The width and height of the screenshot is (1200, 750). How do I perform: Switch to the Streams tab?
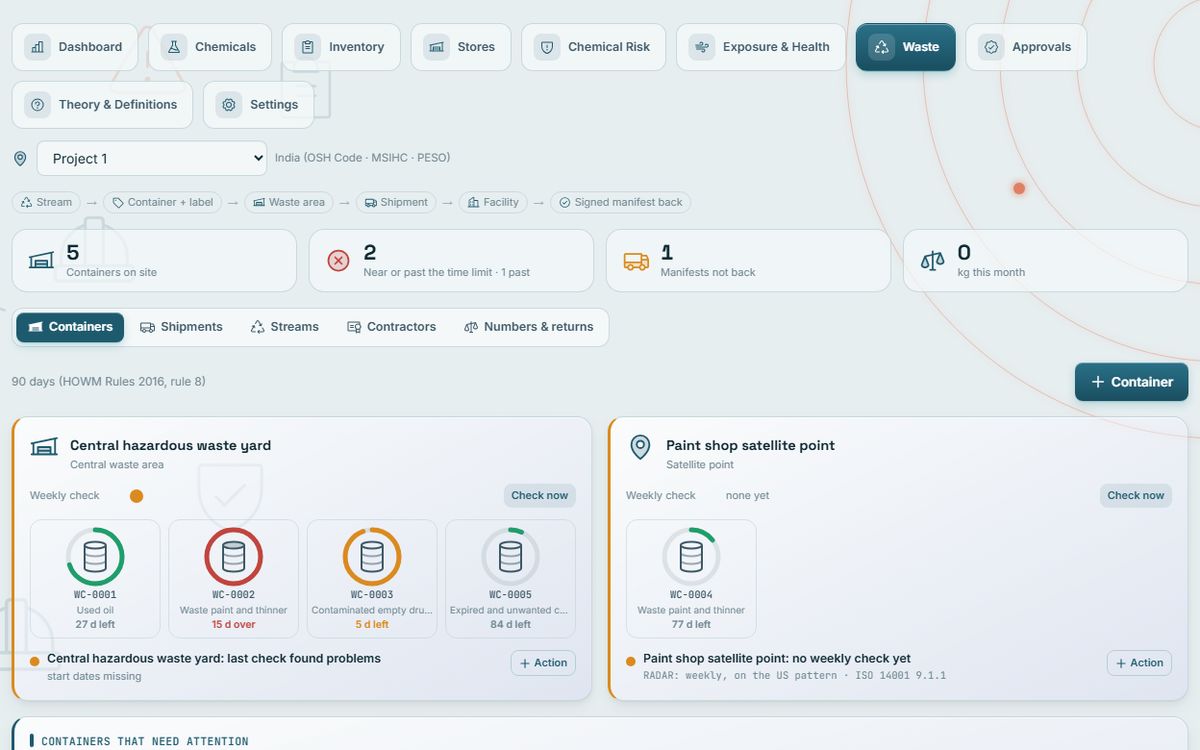click(284, 327)
